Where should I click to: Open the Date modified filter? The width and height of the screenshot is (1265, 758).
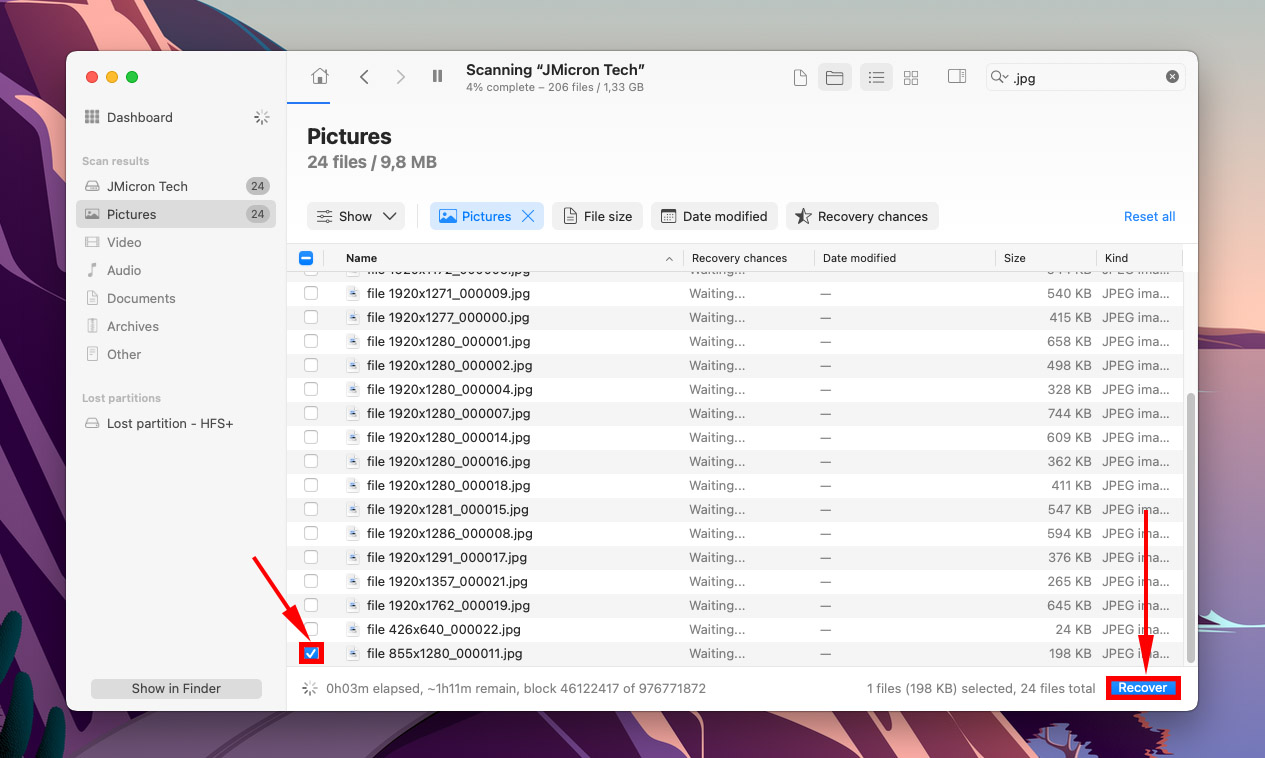[715, 216]
